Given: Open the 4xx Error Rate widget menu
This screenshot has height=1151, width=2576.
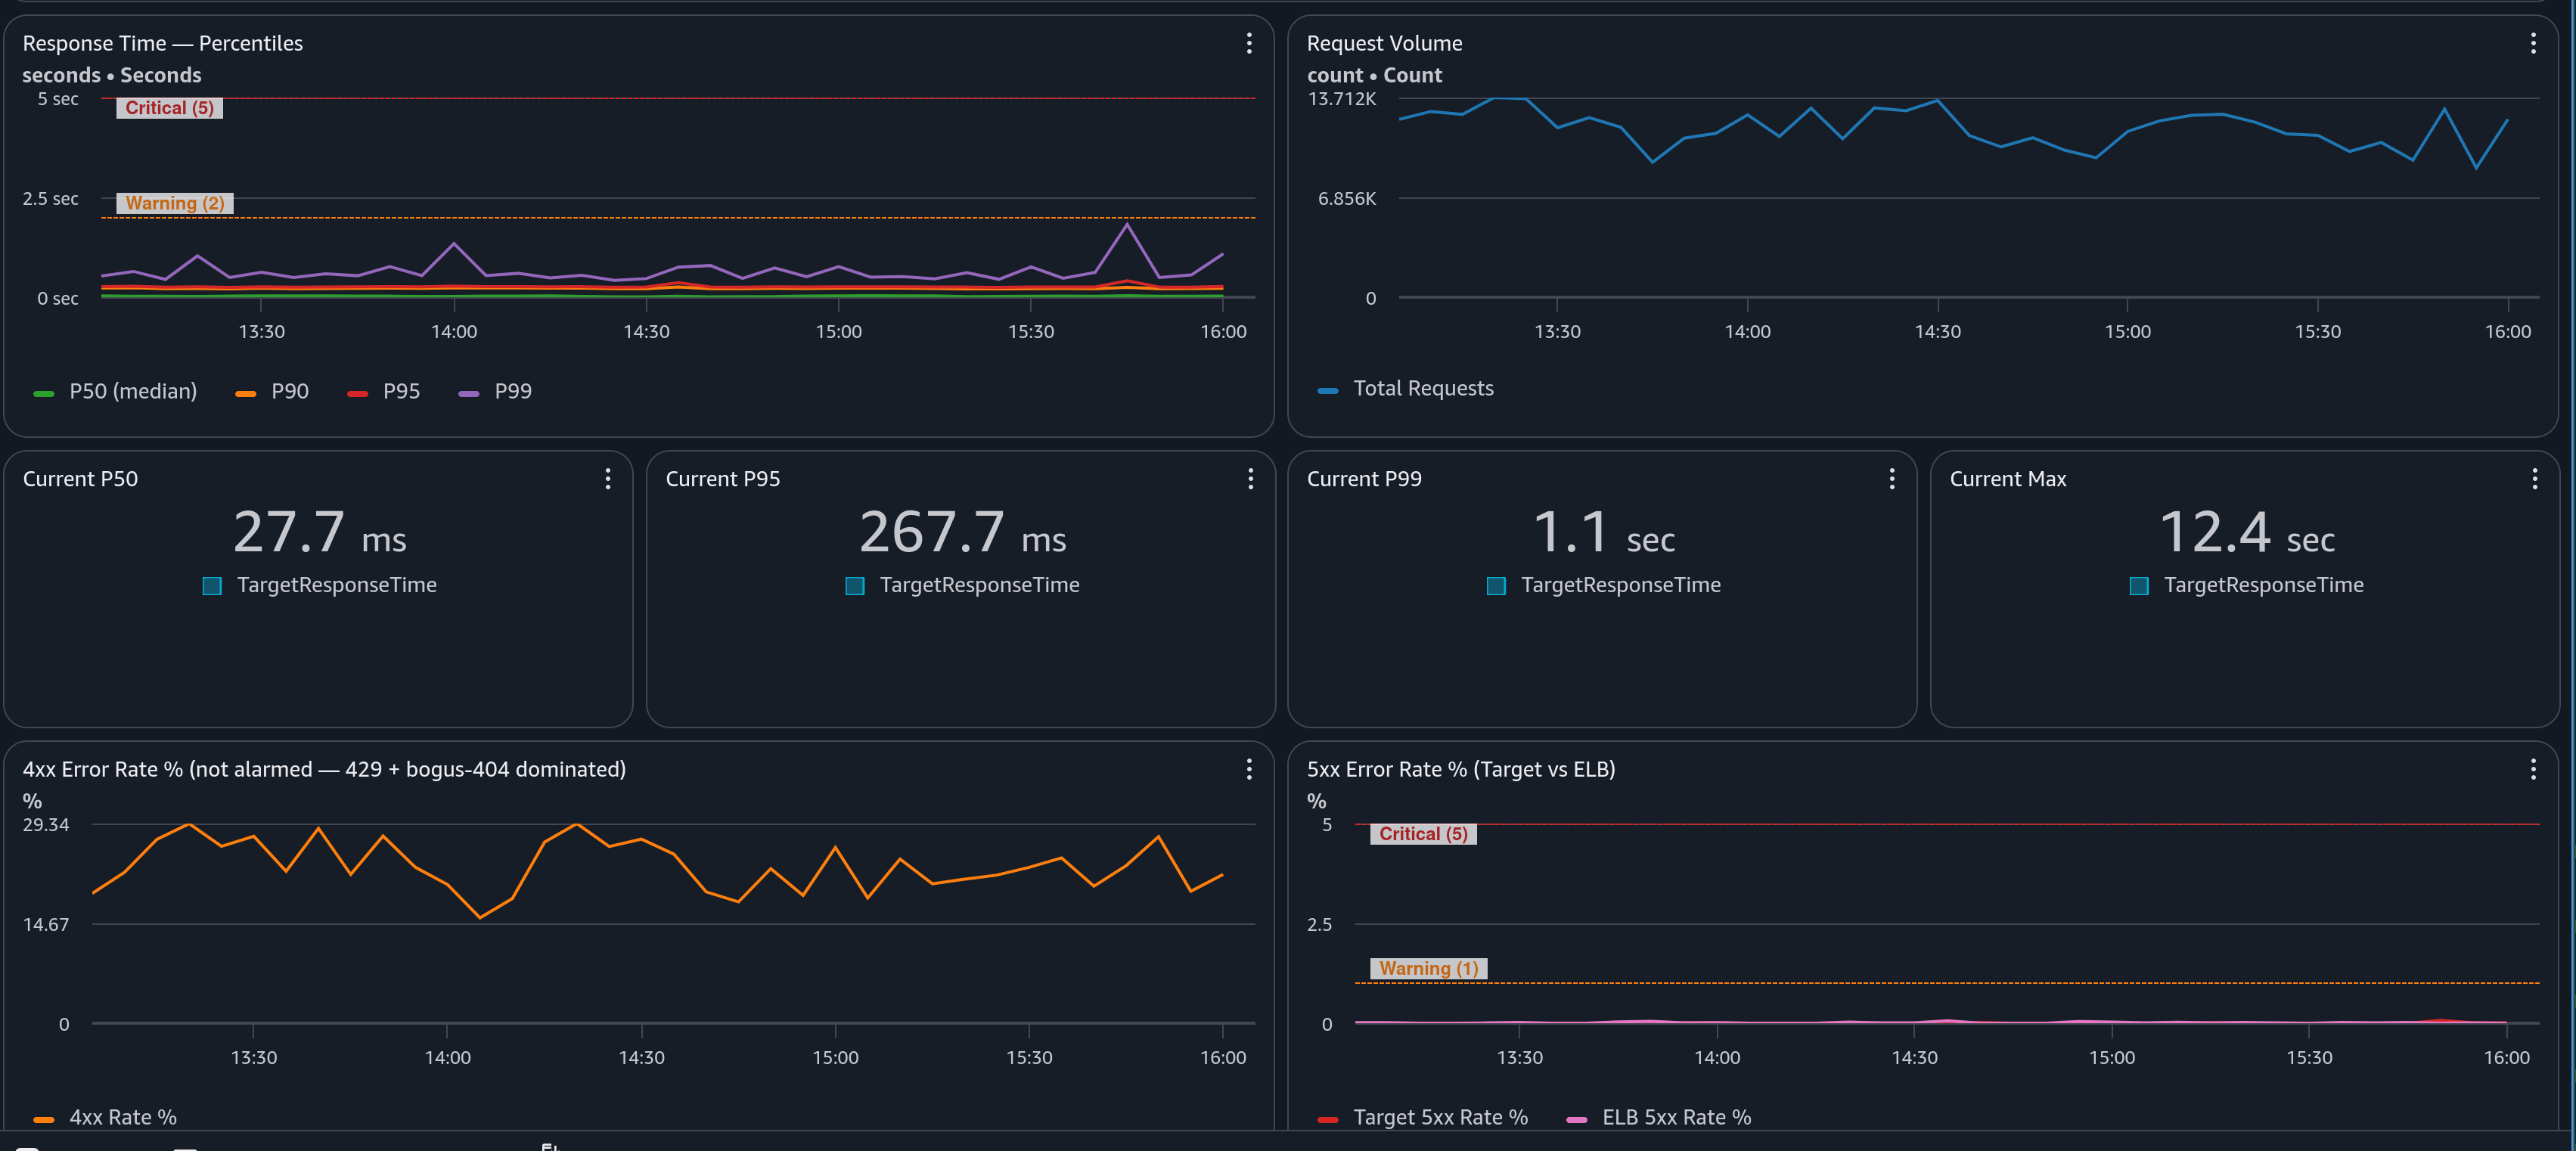Looking at the screenshot, I should tap(1249, 769).
